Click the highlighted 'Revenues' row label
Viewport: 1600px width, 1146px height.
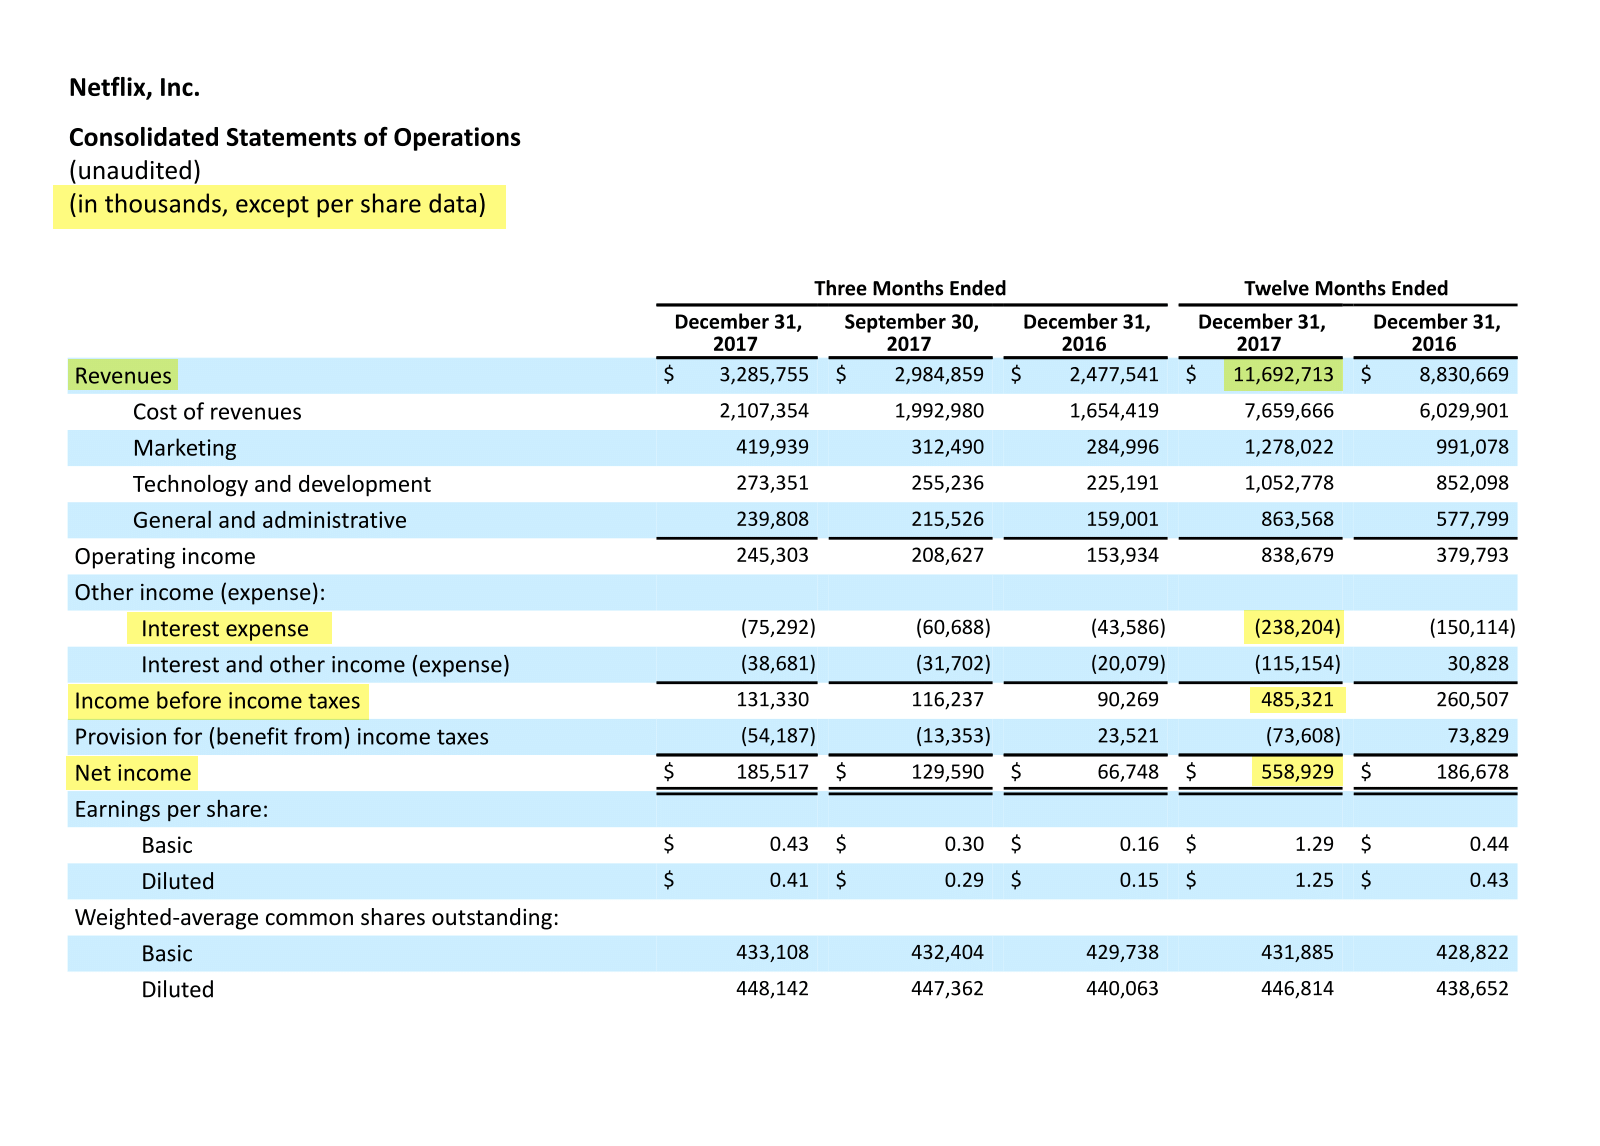pyautogui.click(x=123, y=376)
